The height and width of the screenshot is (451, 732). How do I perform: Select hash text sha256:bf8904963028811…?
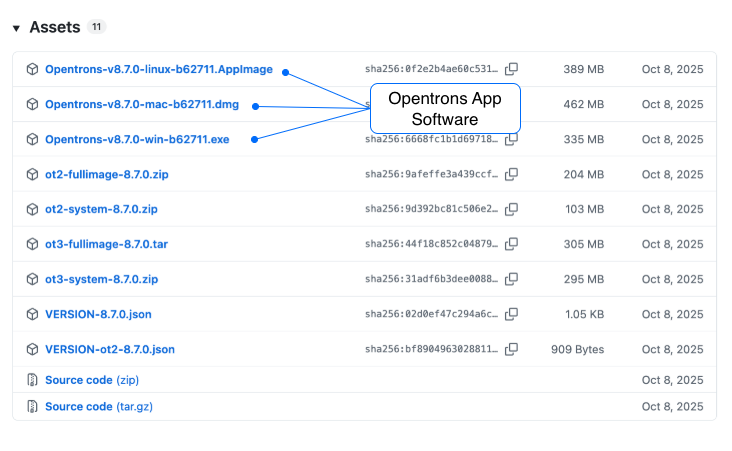(432, 349)
